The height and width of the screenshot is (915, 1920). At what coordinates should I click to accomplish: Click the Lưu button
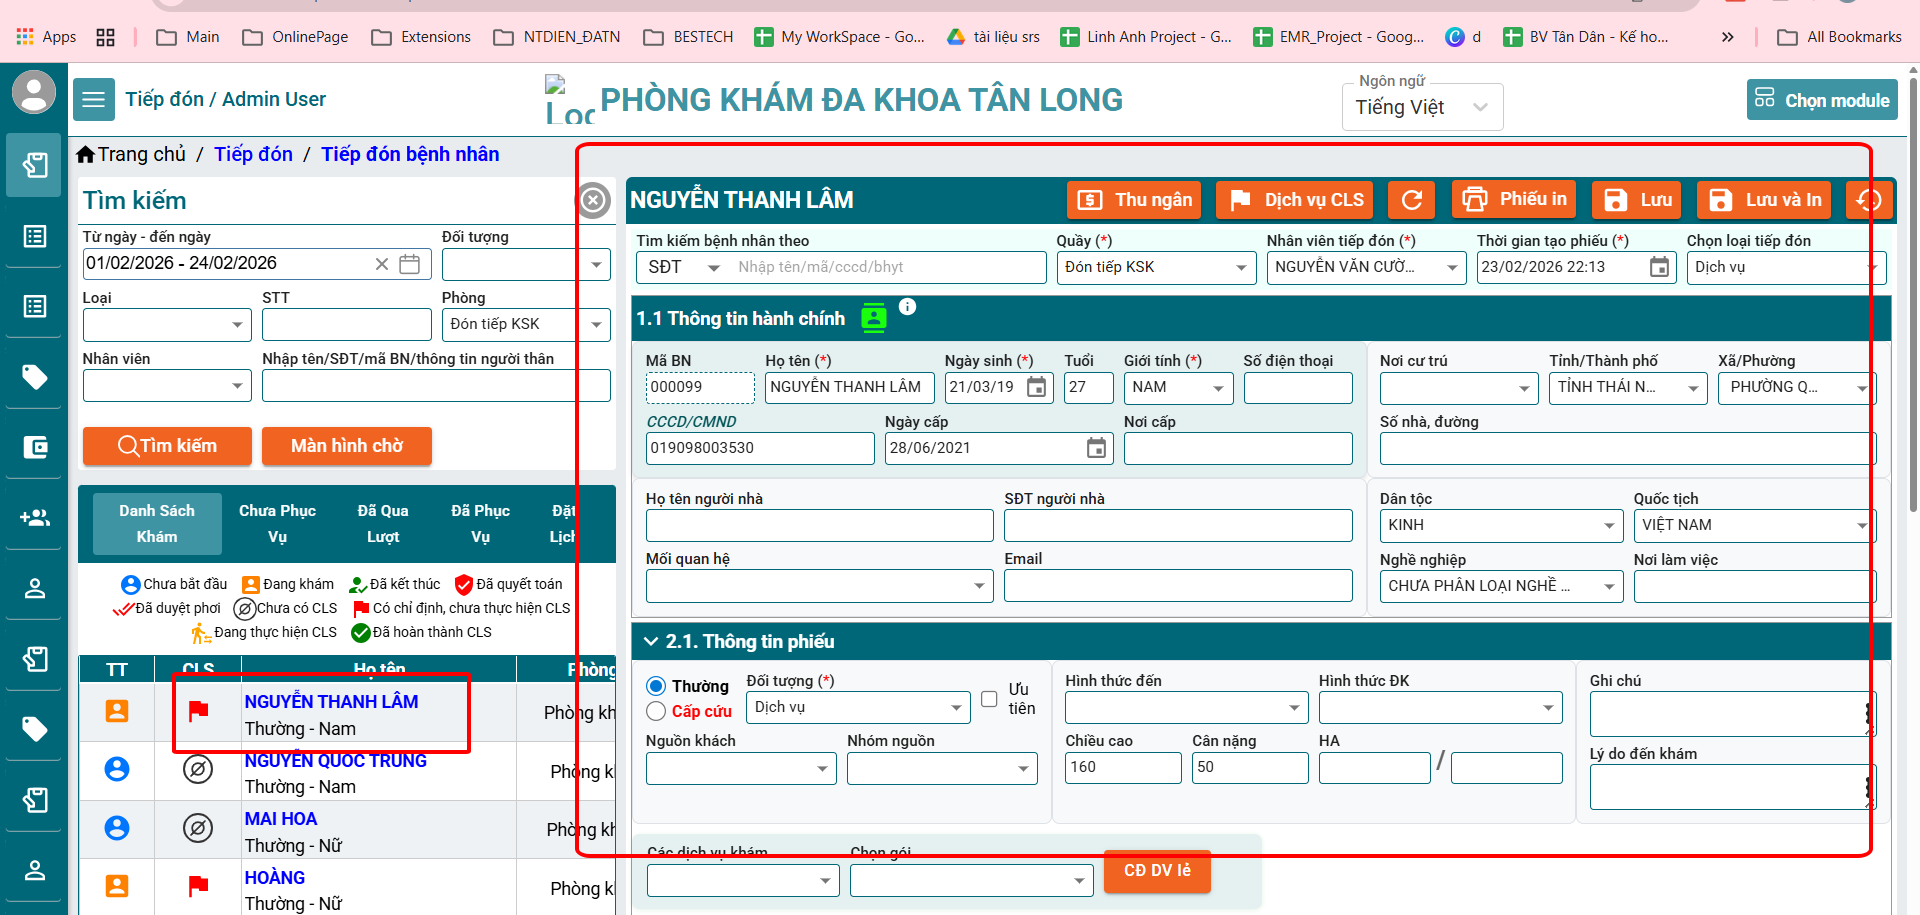click(x=1637, y=200)
